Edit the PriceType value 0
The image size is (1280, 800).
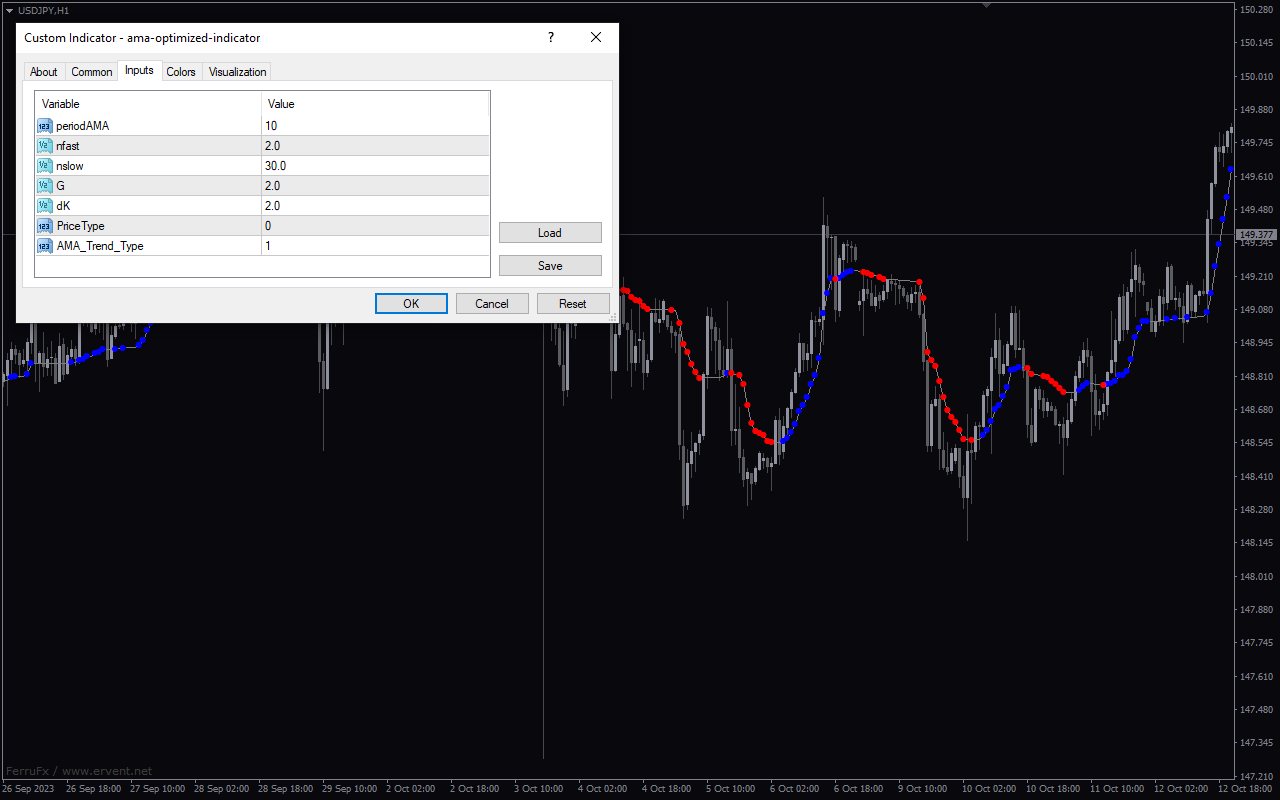[375, 226]
